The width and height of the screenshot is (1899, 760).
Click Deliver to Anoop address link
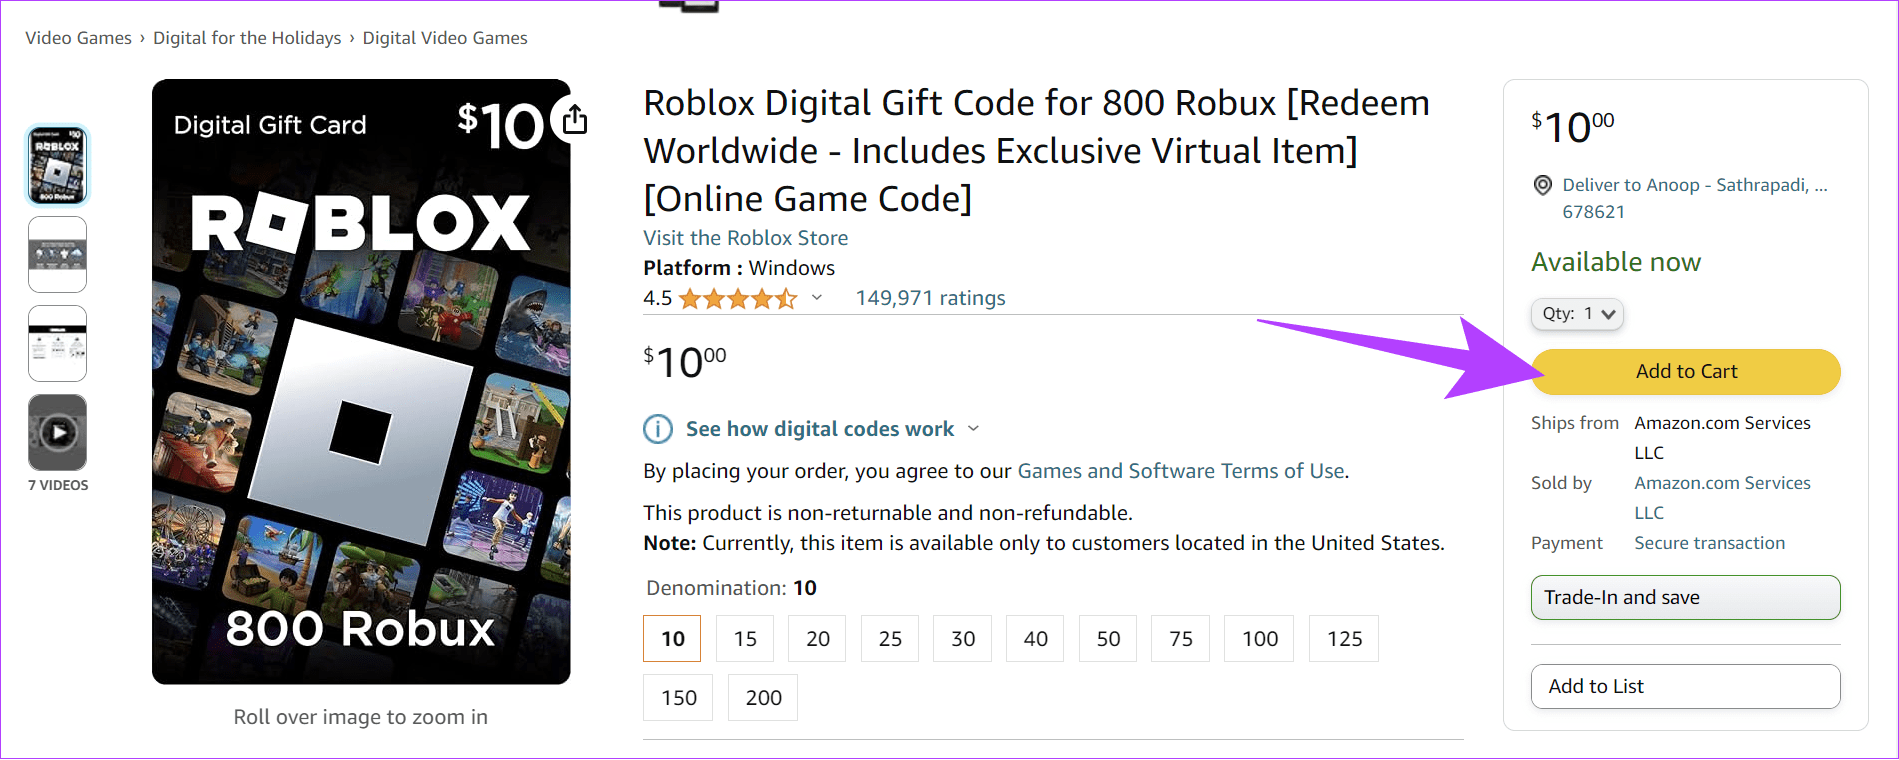pos(1695,198)
